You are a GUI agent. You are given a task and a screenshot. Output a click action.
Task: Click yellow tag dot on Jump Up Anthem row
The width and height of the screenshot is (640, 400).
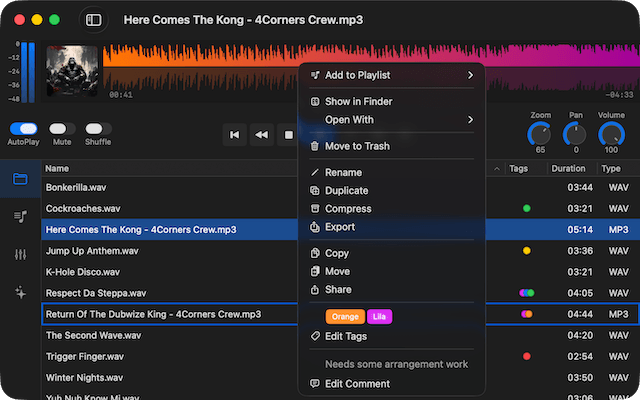tap(527, 251)
